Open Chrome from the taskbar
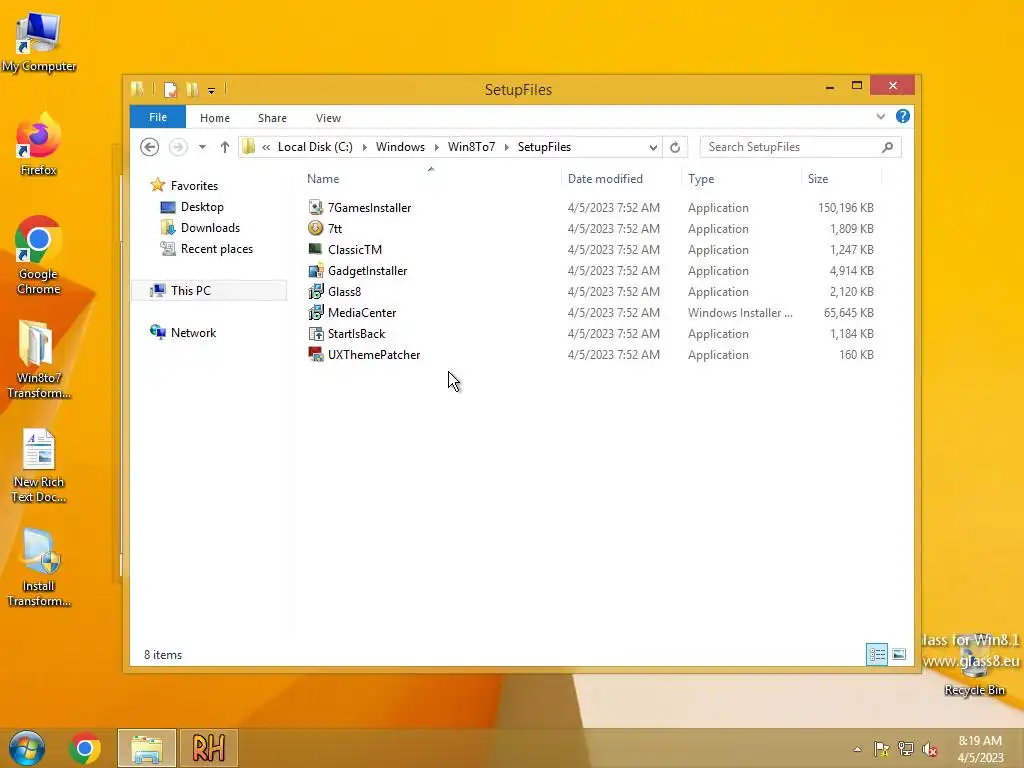Screen dimensions: 1024x768 pos(84,748)
